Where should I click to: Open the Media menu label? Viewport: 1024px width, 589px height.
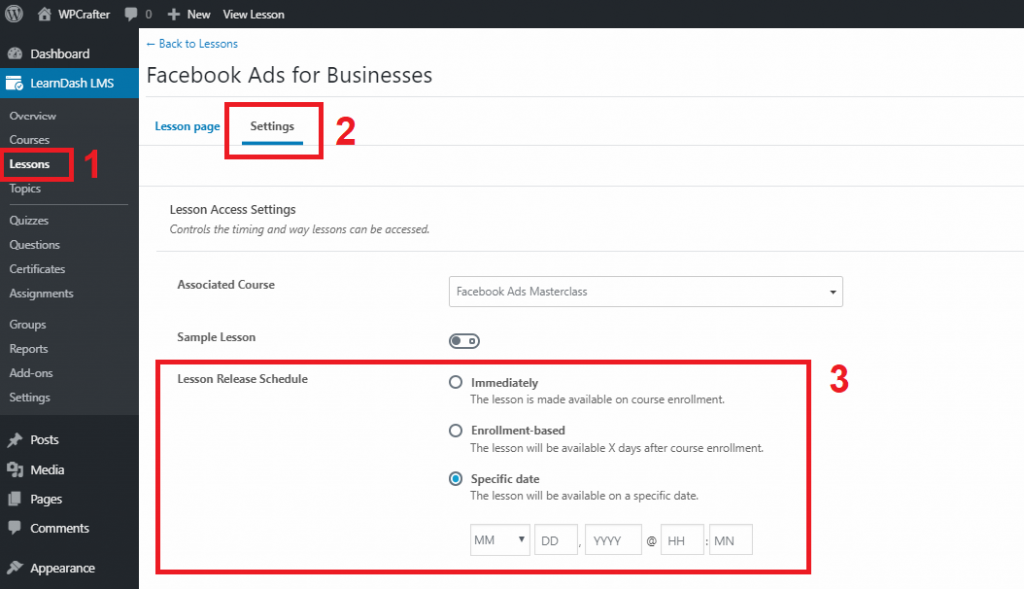tap(47, 470)
